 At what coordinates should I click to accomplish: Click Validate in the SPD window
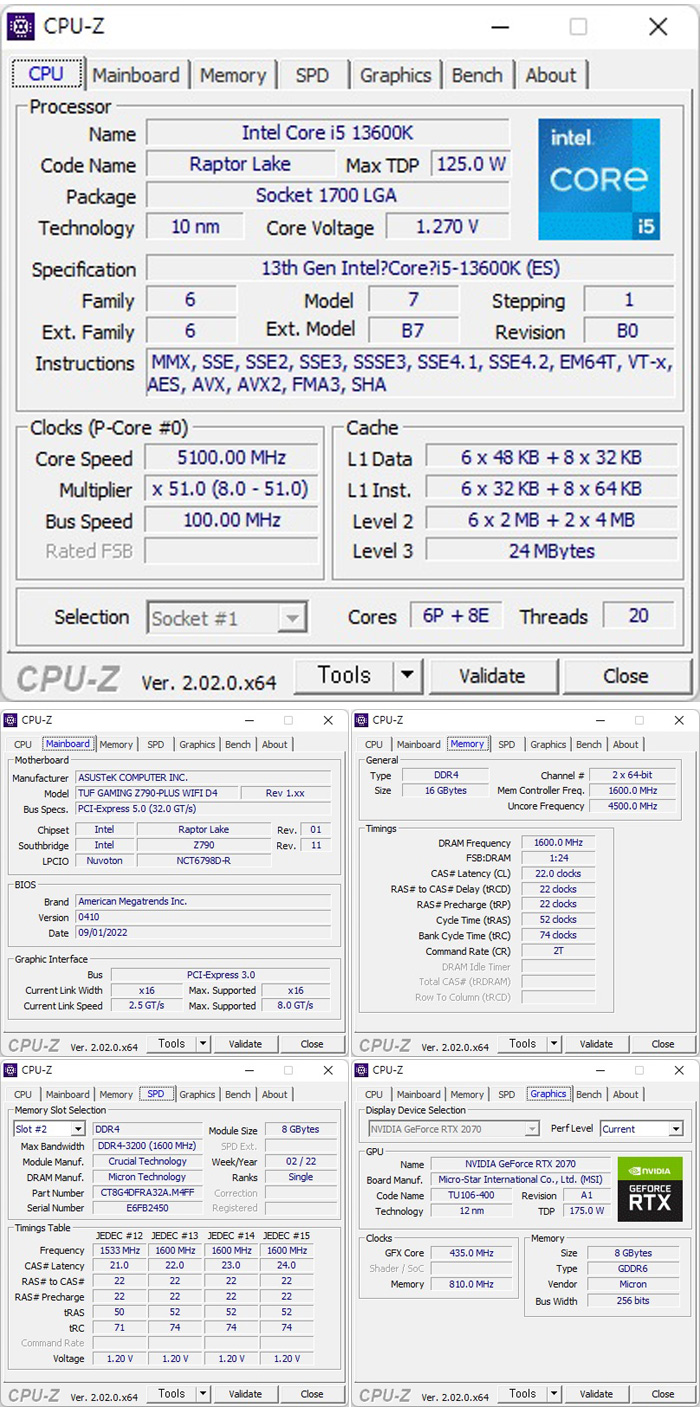pyautogui.click(x=245, y=1394)
